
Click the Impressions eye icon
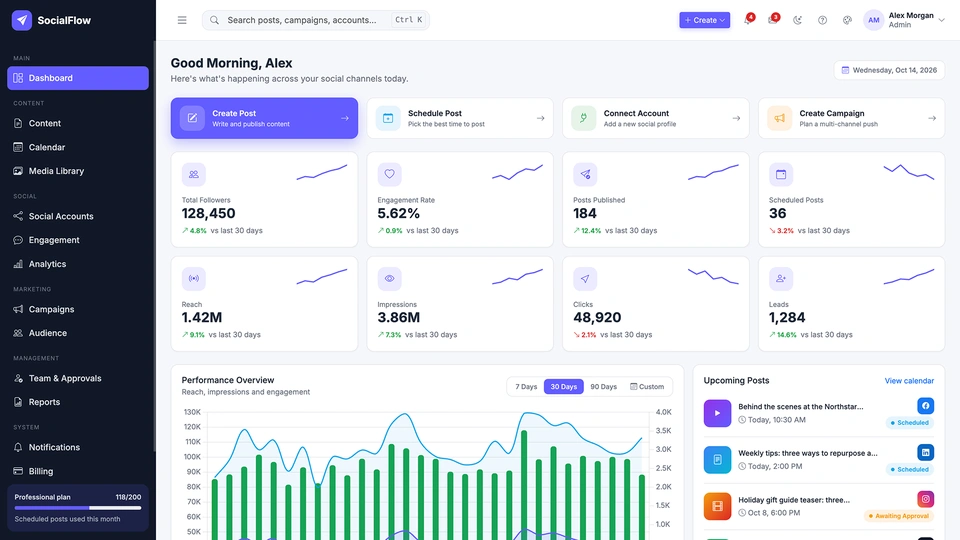coord(389,279)
